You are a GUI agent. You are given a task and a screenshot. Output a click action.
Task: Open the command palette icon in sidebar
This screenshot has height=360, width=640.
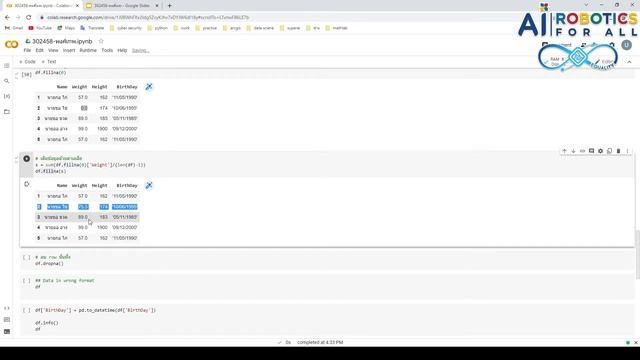pos(7,320)
